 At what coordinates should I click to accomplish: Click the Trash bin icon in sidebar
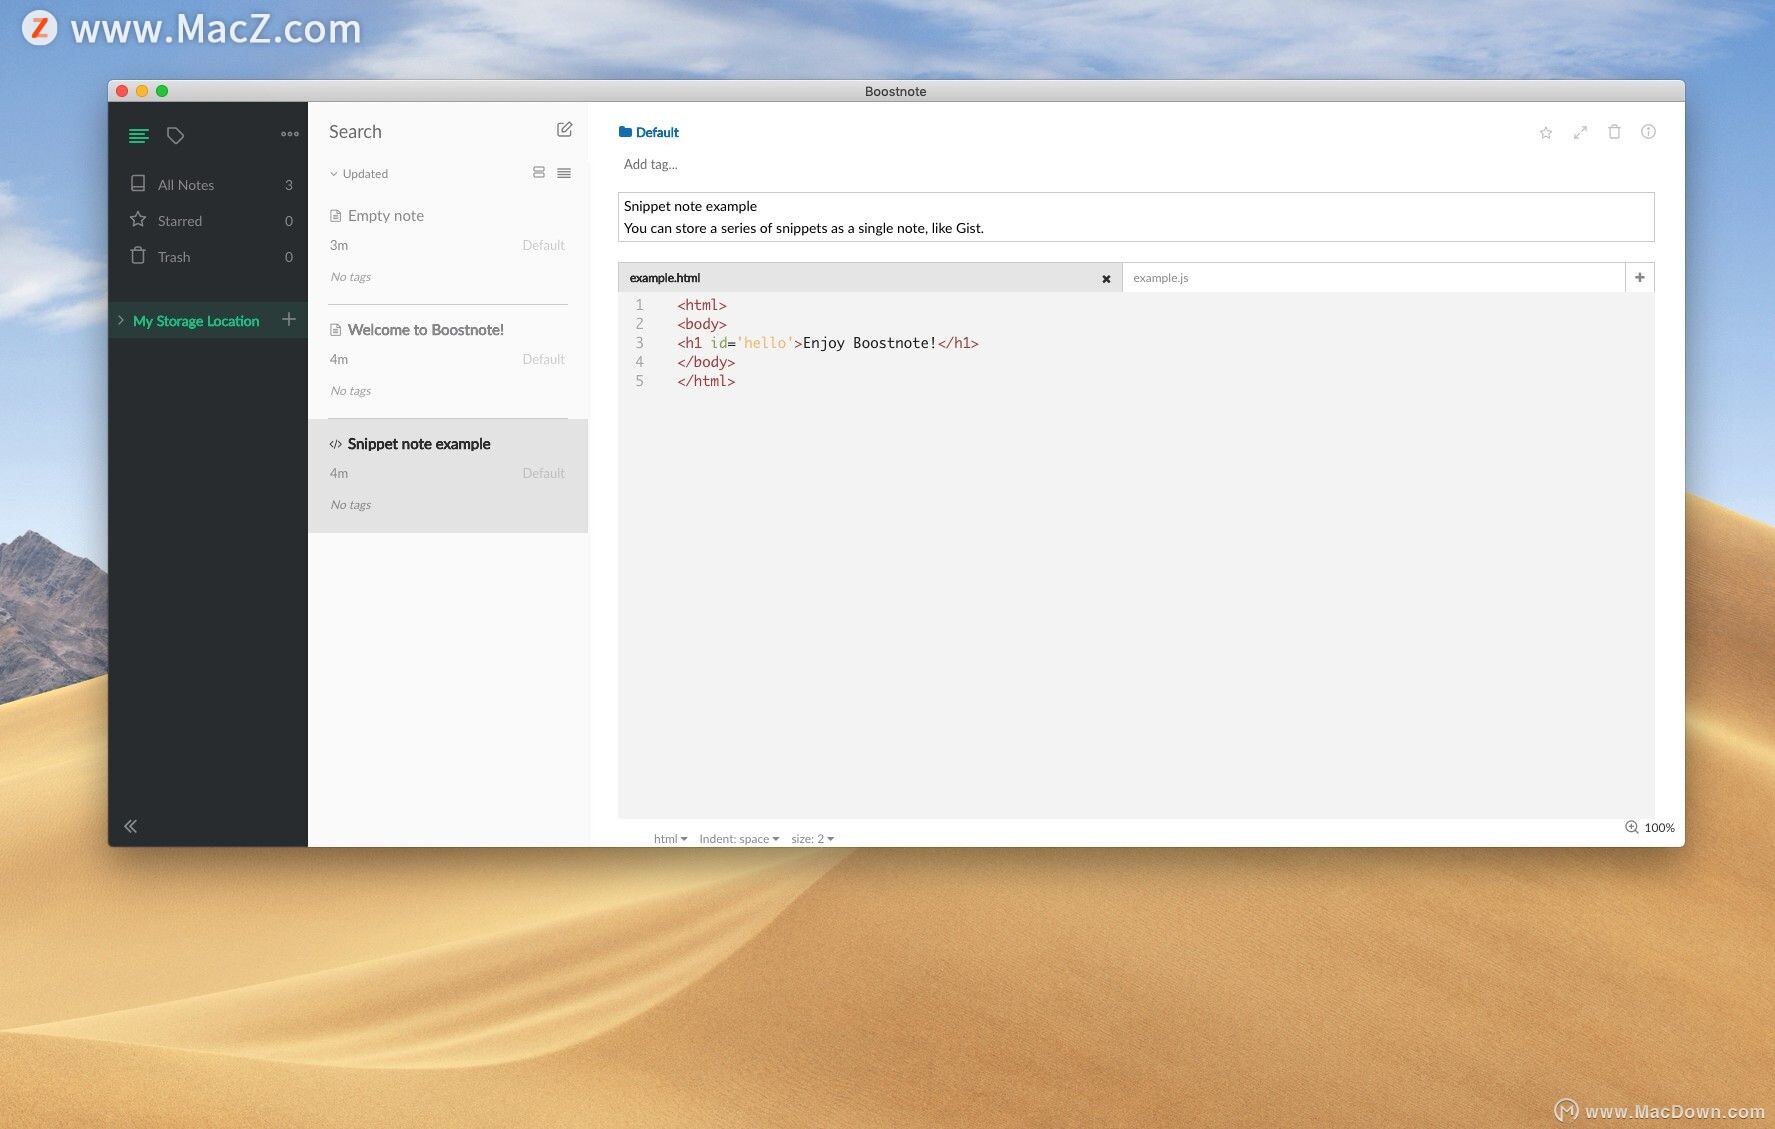click(x=138, y=255)
